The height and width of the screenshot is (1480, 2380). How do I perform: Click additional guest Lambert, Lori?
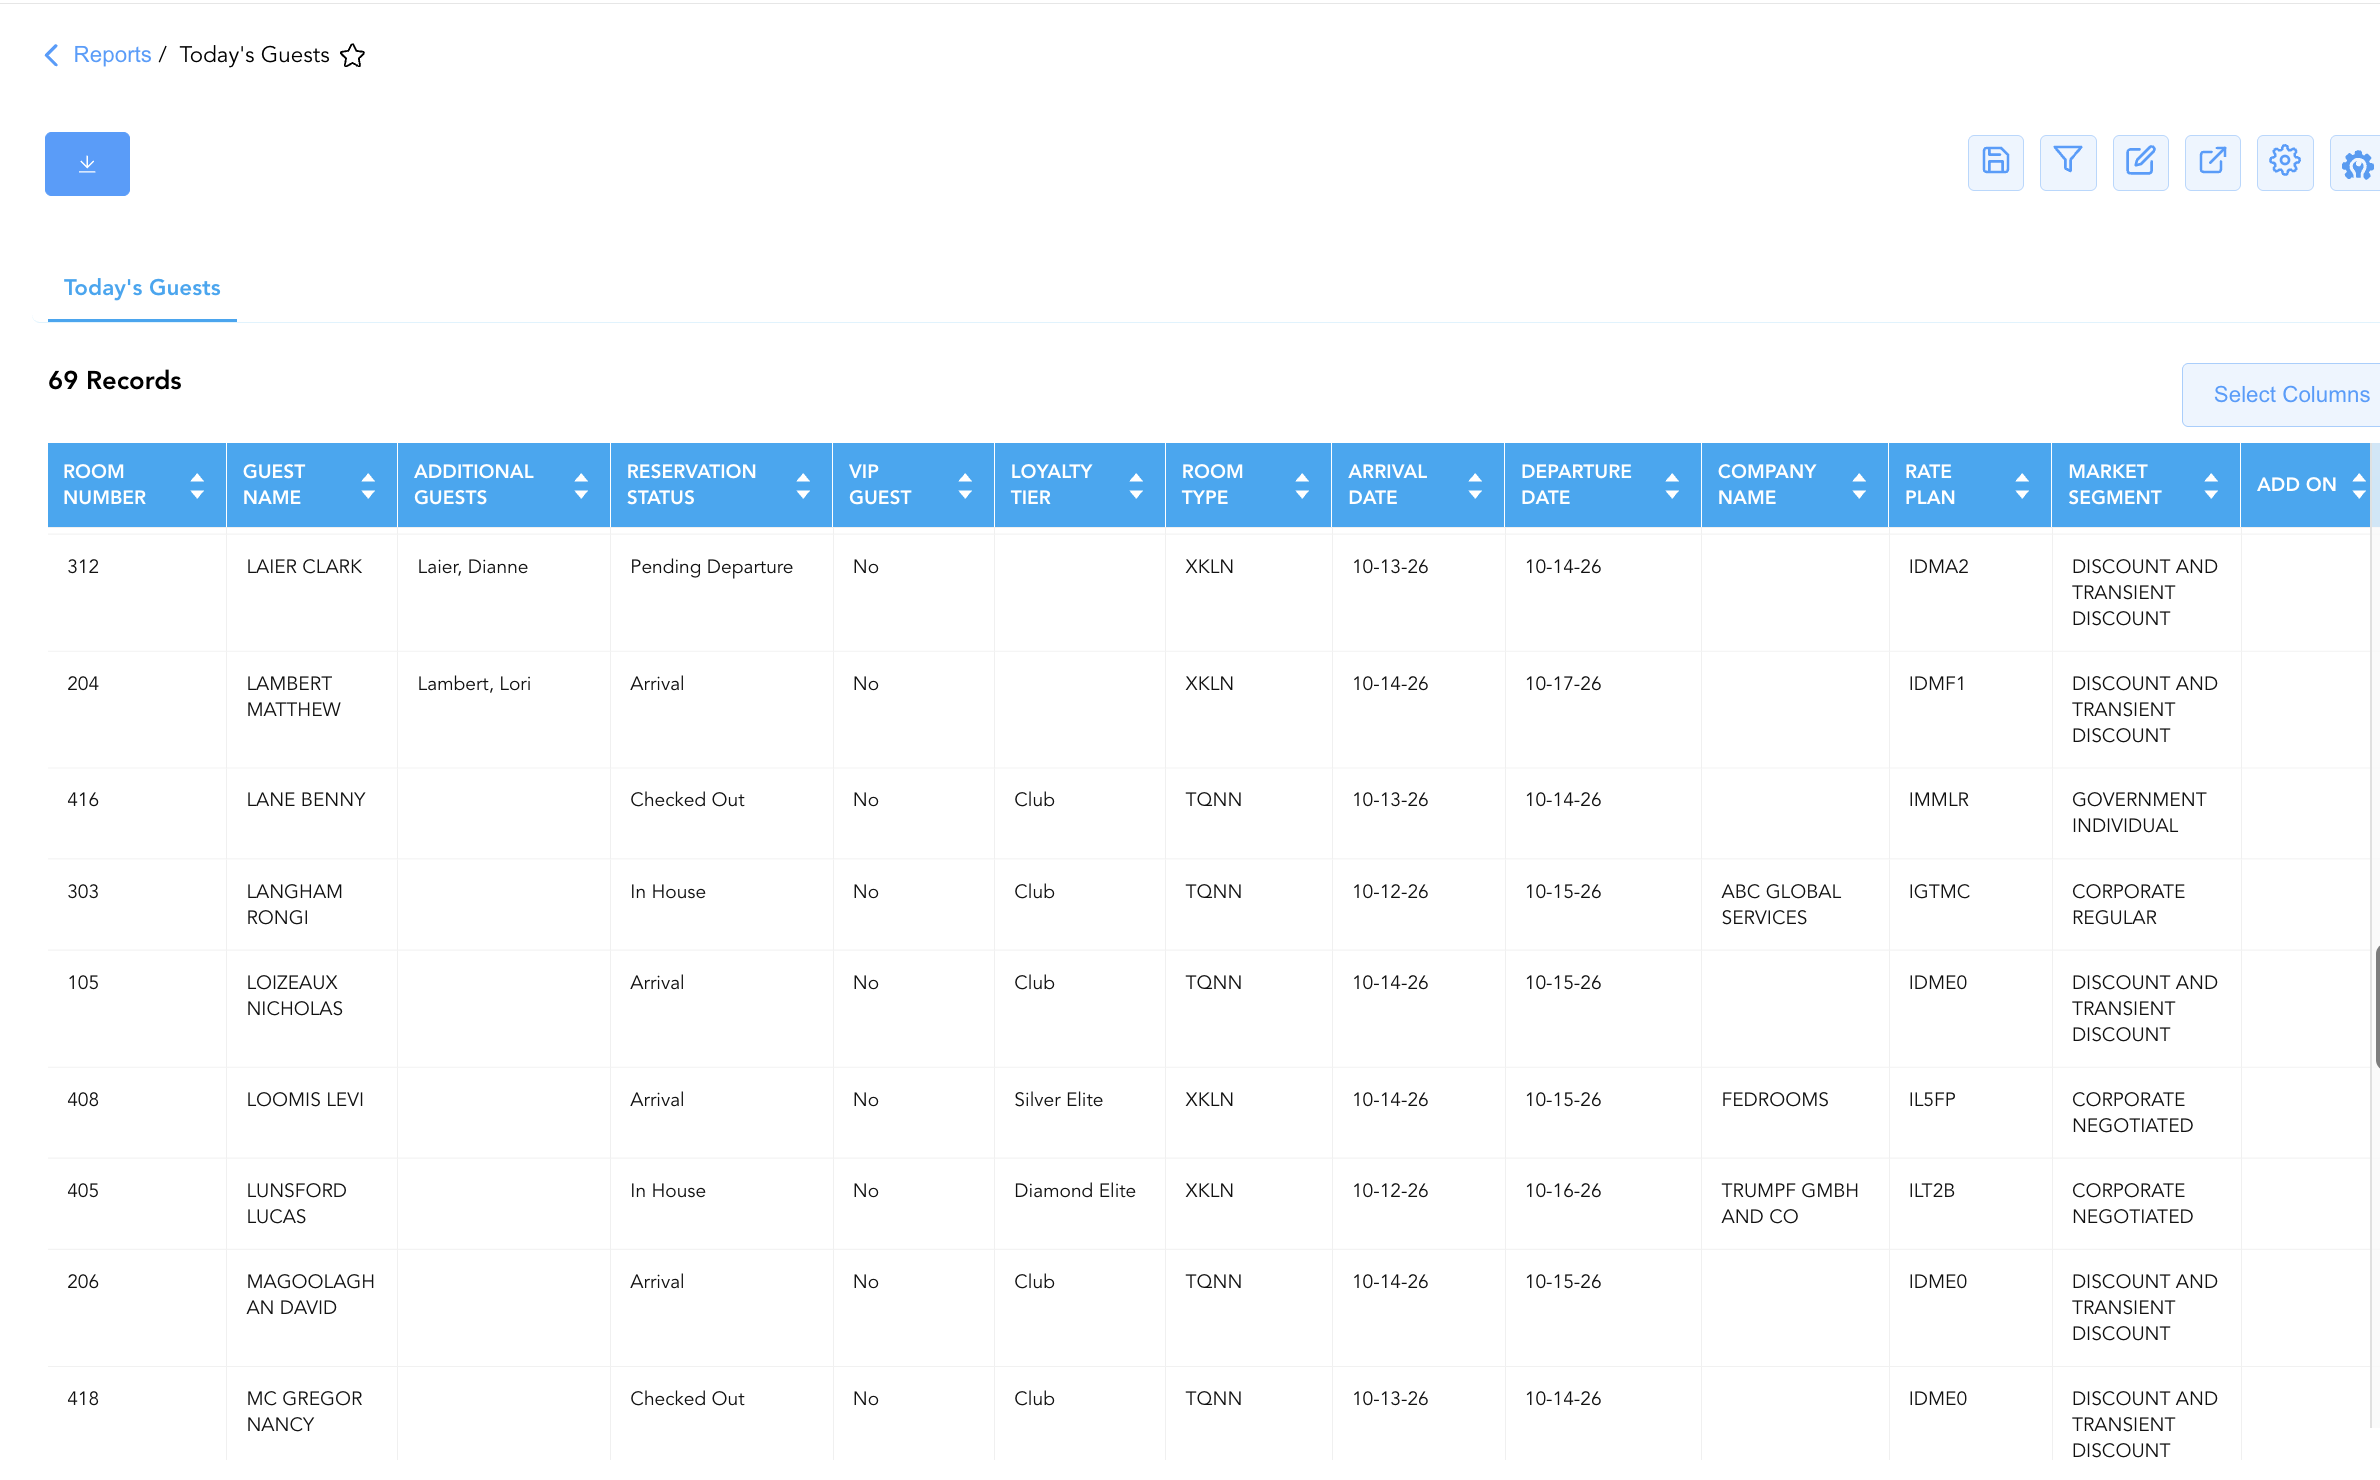tap(474, 684)
